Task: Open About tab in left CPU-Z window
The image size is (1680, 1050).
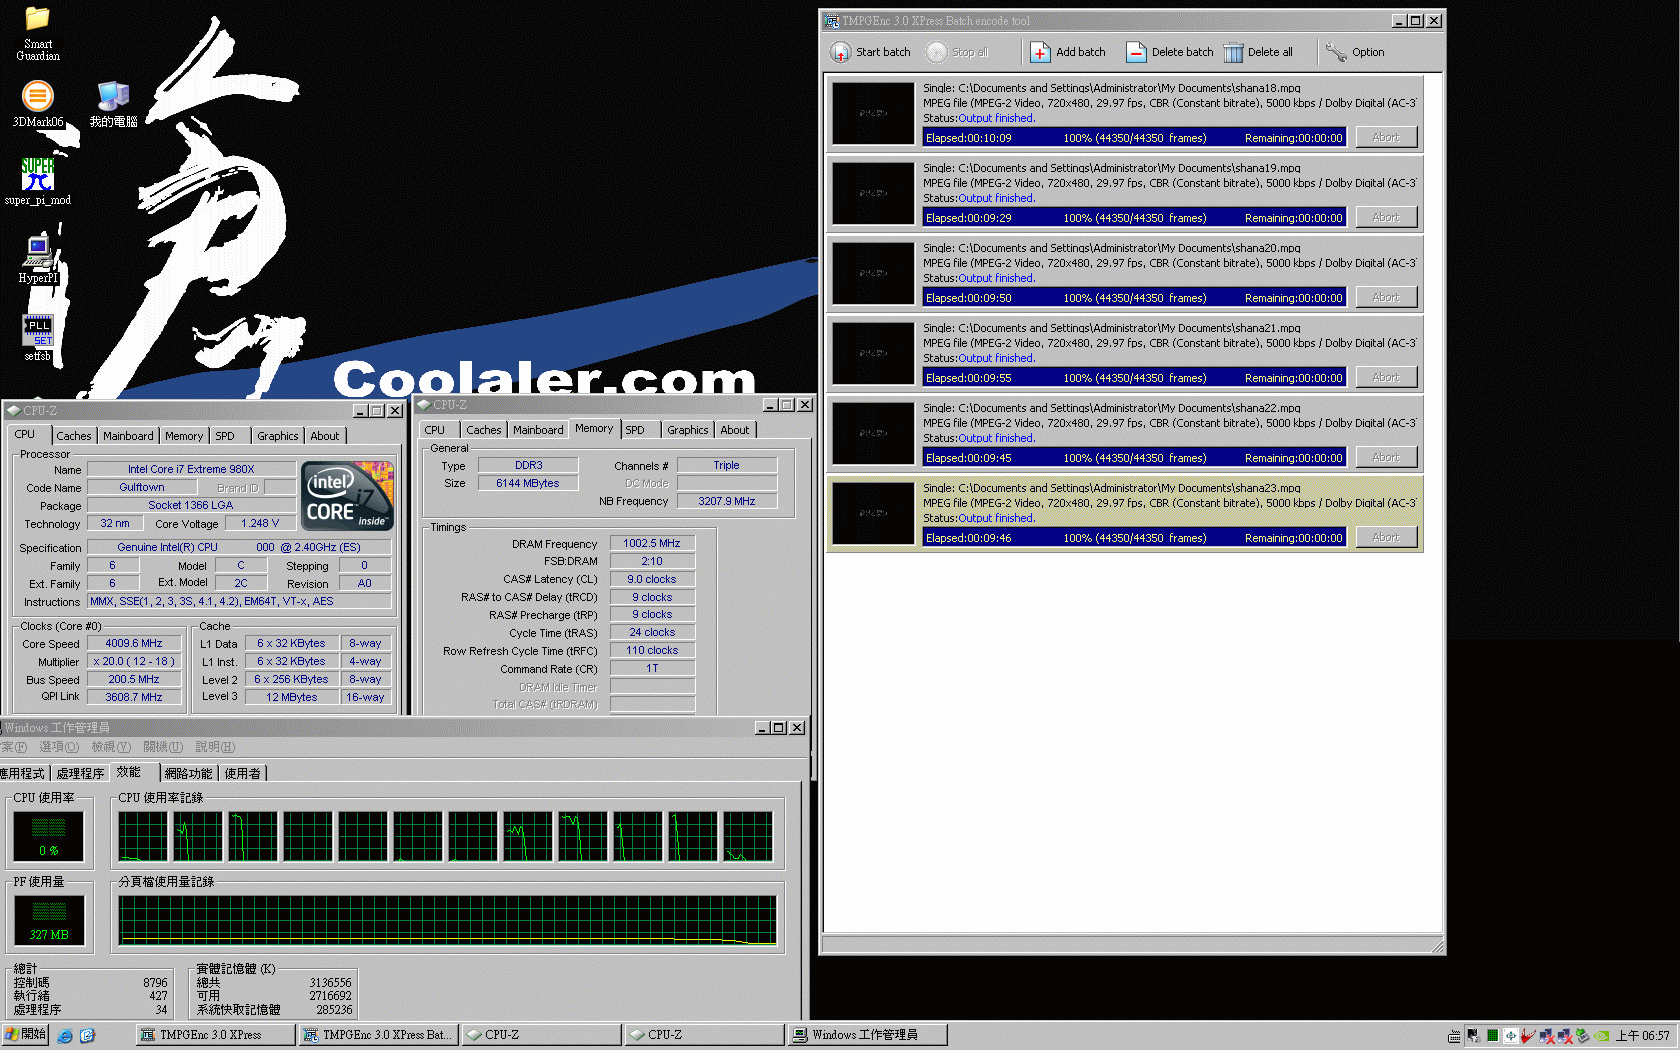Action: [325, 436]
